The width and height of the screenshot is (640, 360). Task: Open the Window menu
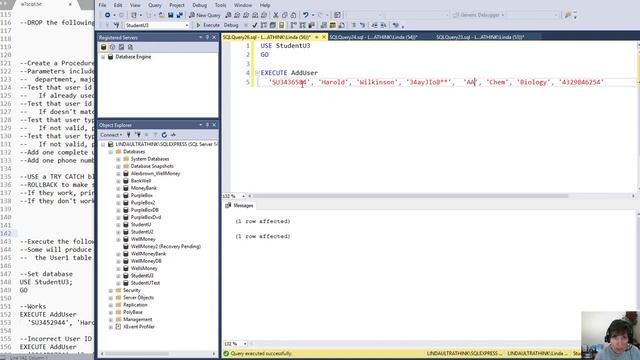pos(243,5)
